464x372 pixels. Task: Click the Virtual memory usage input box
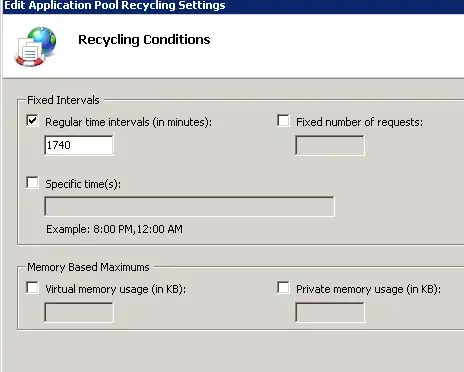point(79,312)
